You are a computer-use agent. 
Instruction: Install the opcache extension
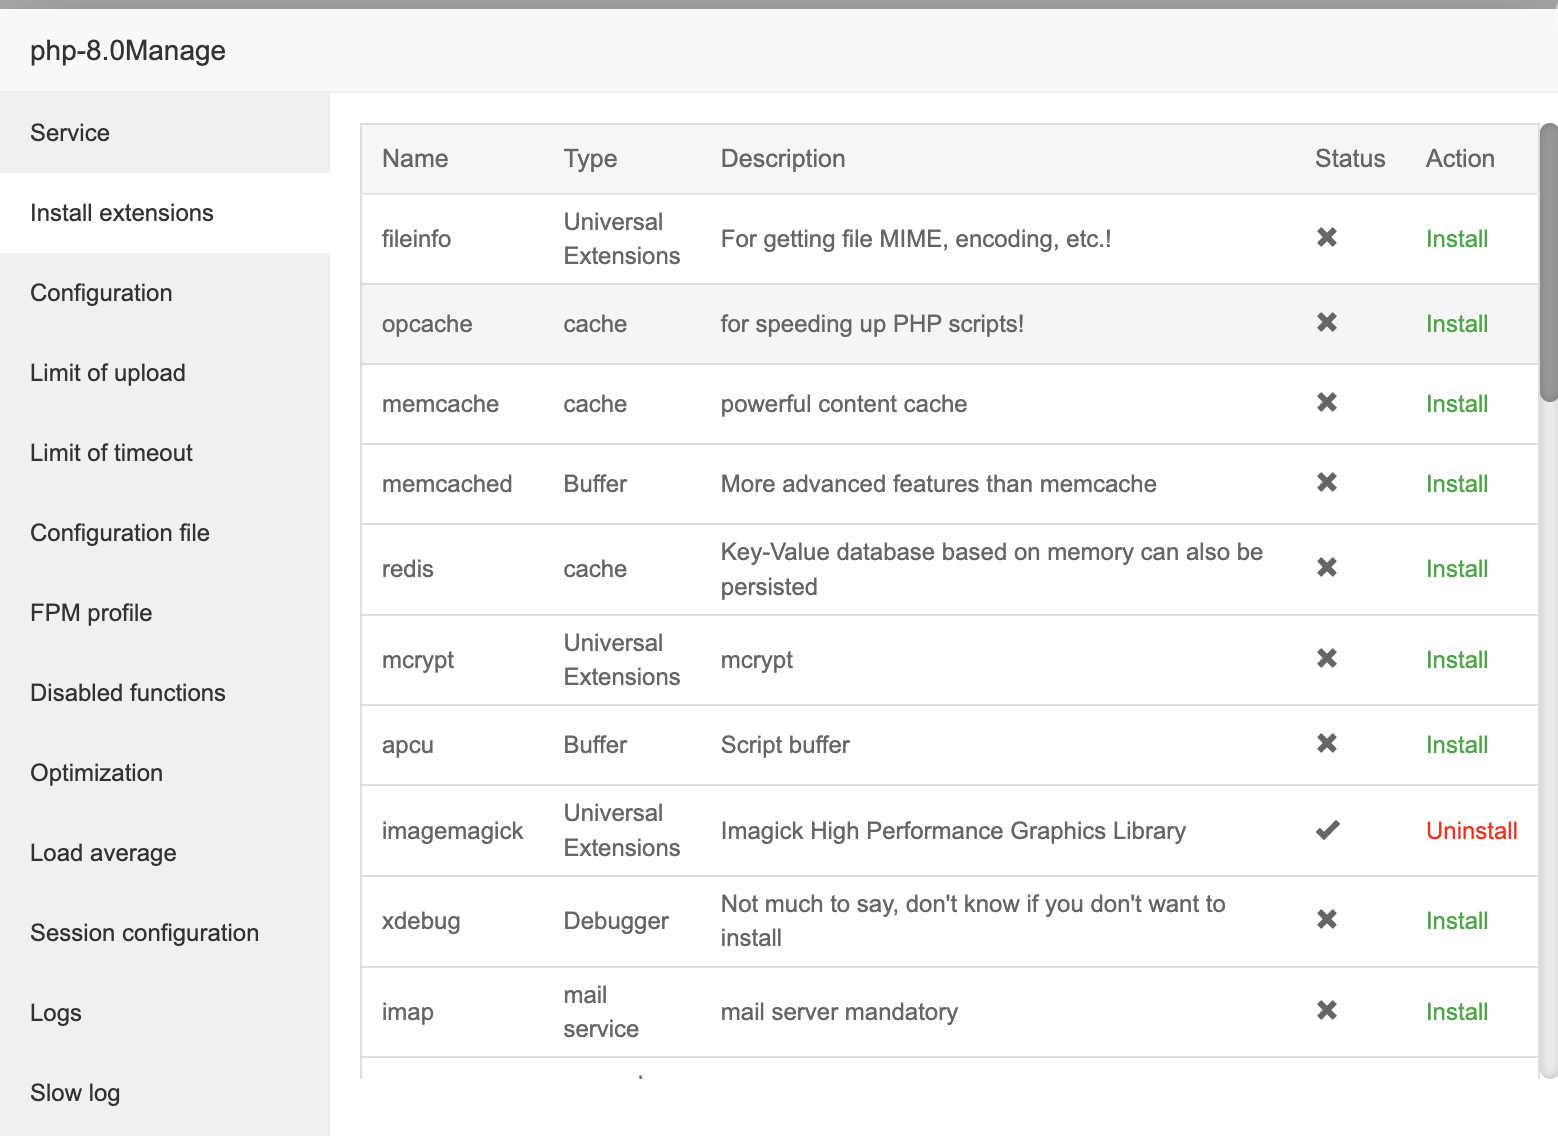(1456, 324)
